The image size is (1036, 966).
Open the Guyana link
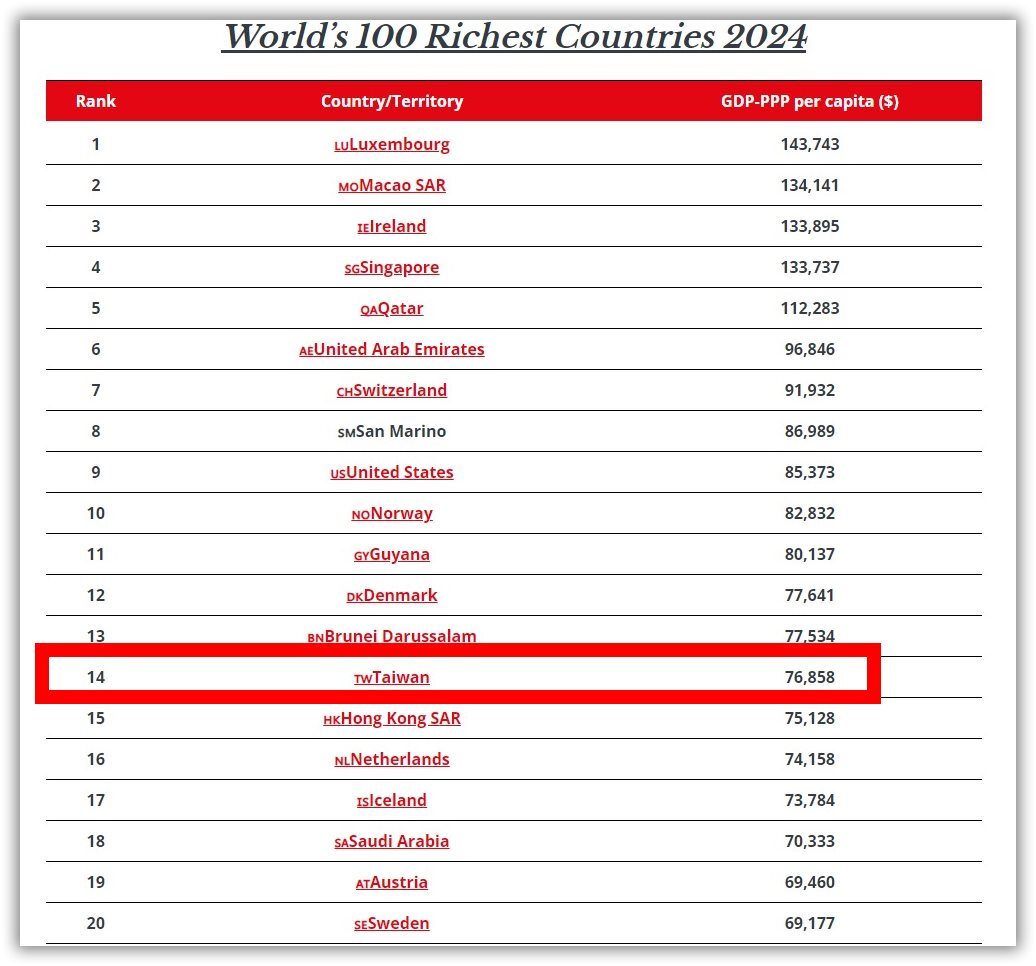392,554
